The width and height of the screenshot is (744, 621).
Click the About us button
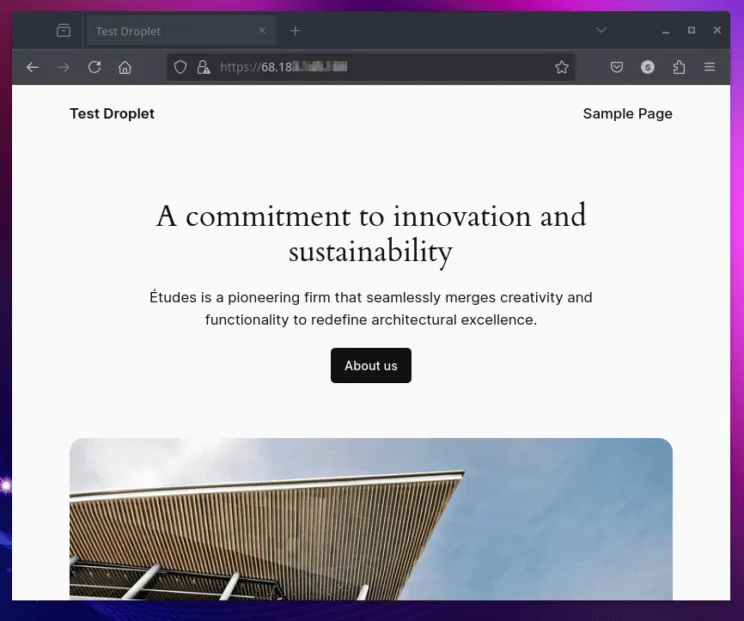point(371,366)
